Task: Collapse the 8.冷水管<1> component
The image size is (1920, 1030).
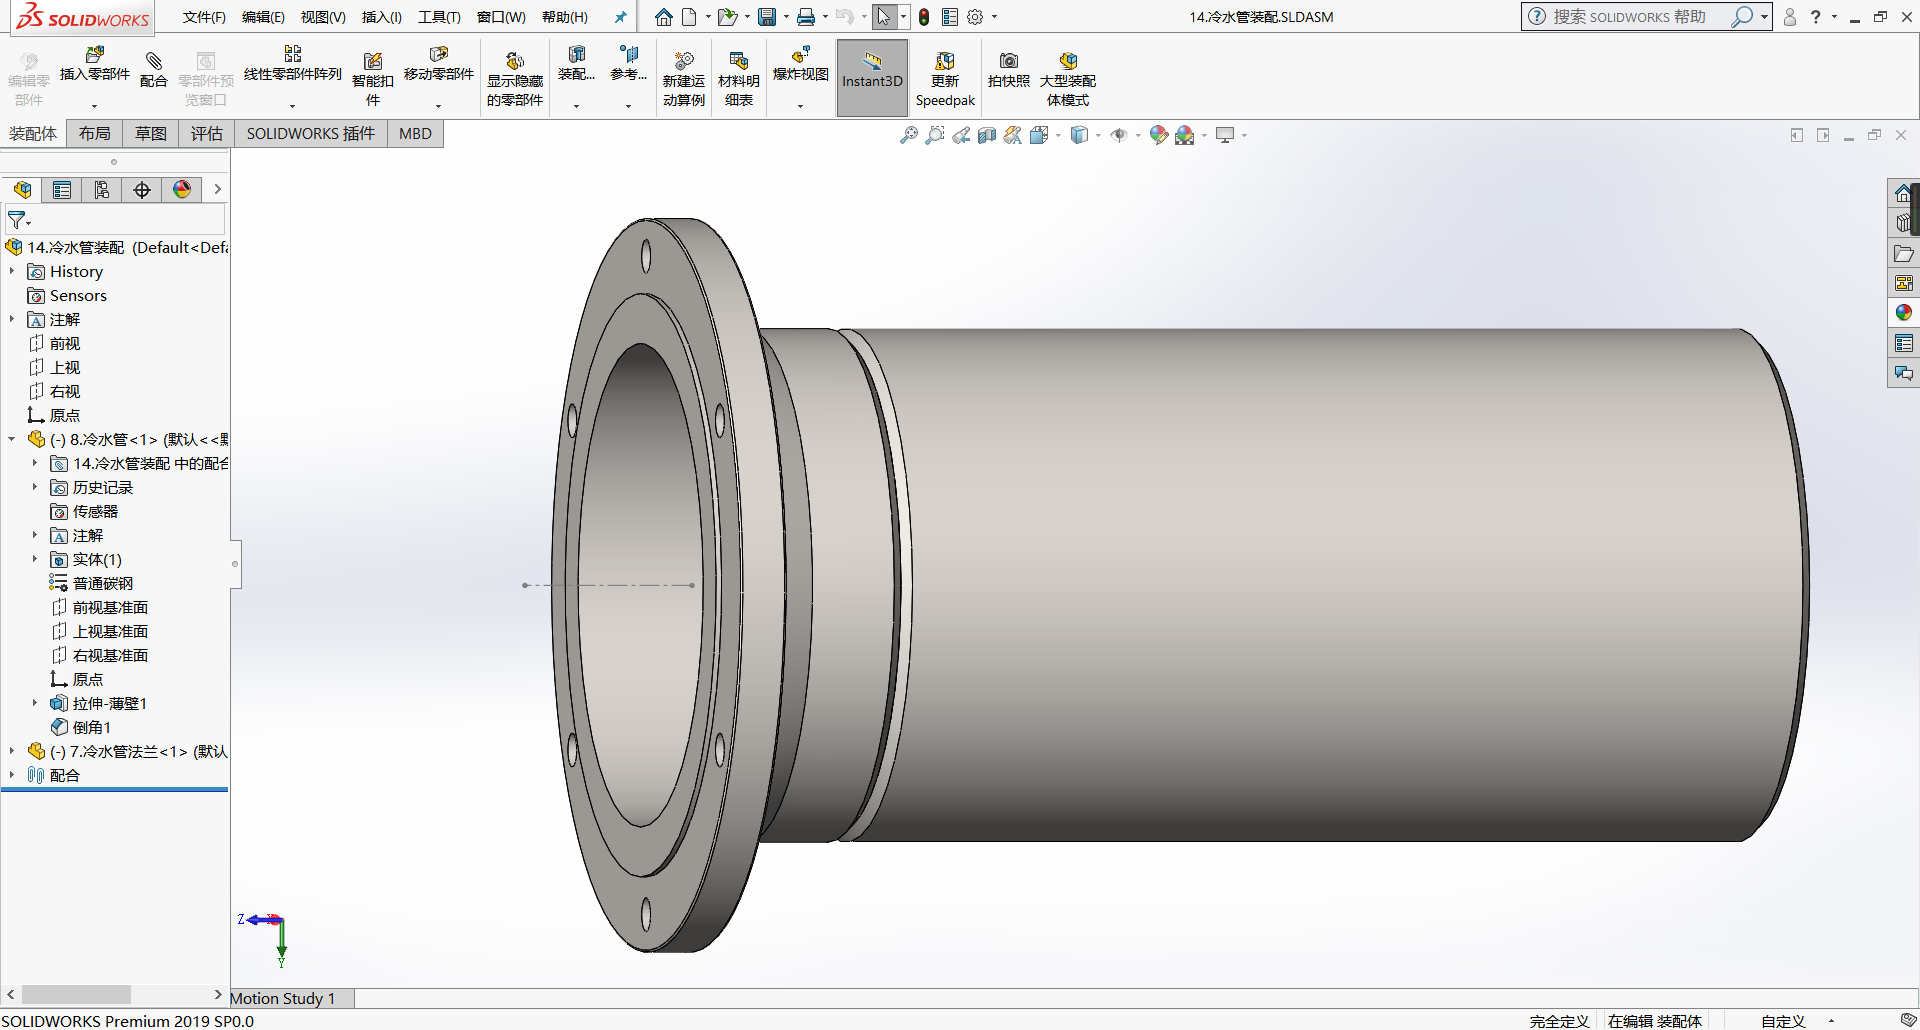Action: 12,439
